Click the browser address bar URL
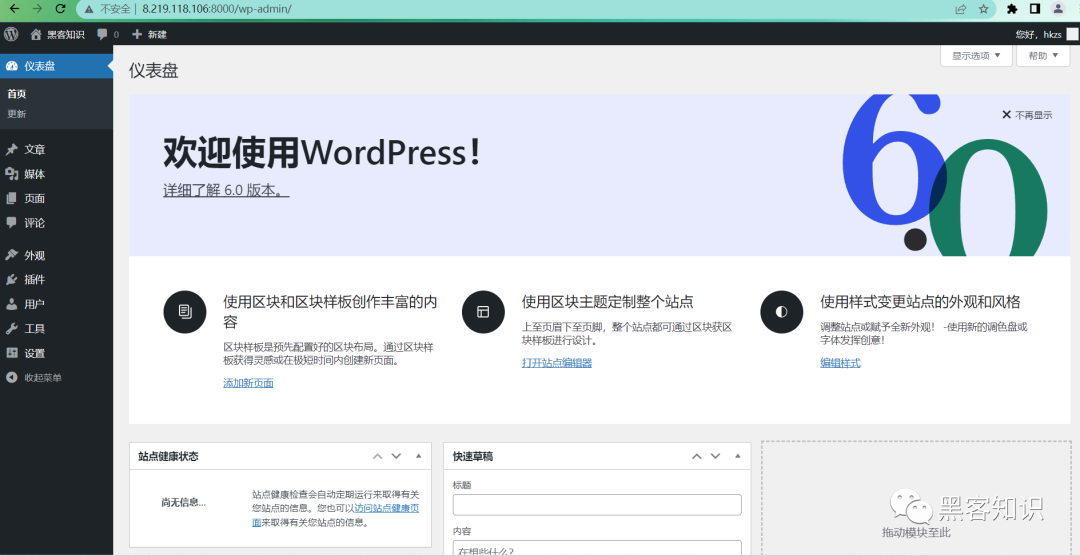 217,9
